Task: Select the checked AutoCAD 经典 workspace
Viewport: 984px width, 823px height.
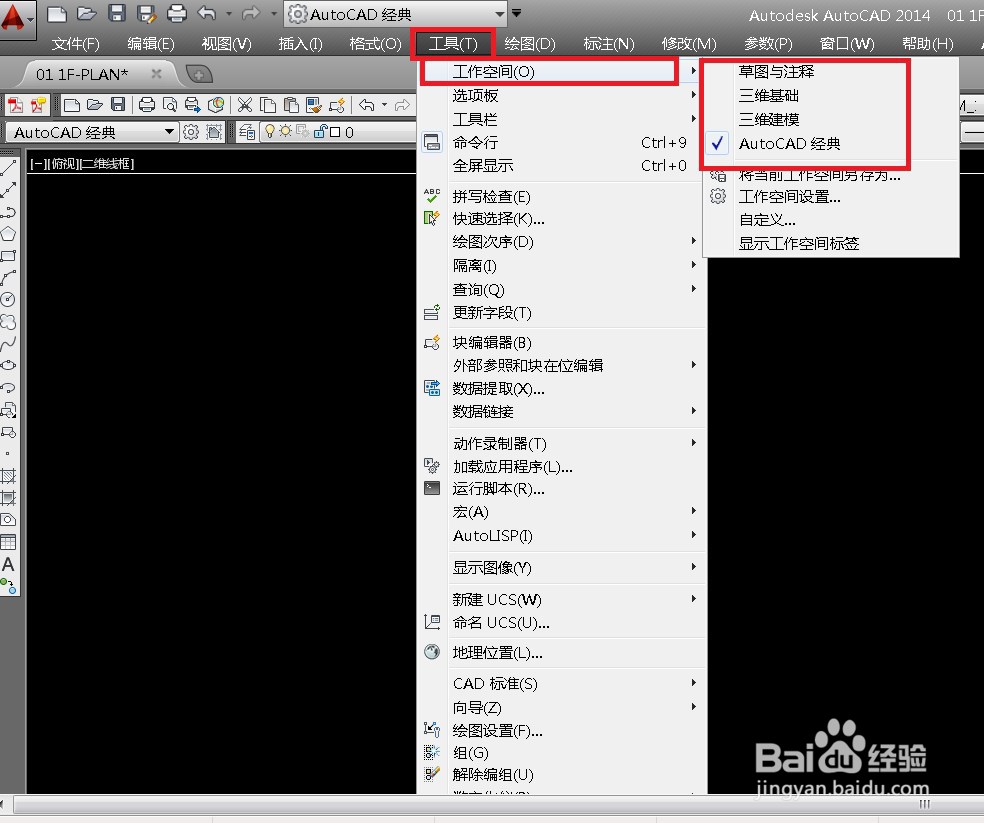Action: tap(789, 144)
